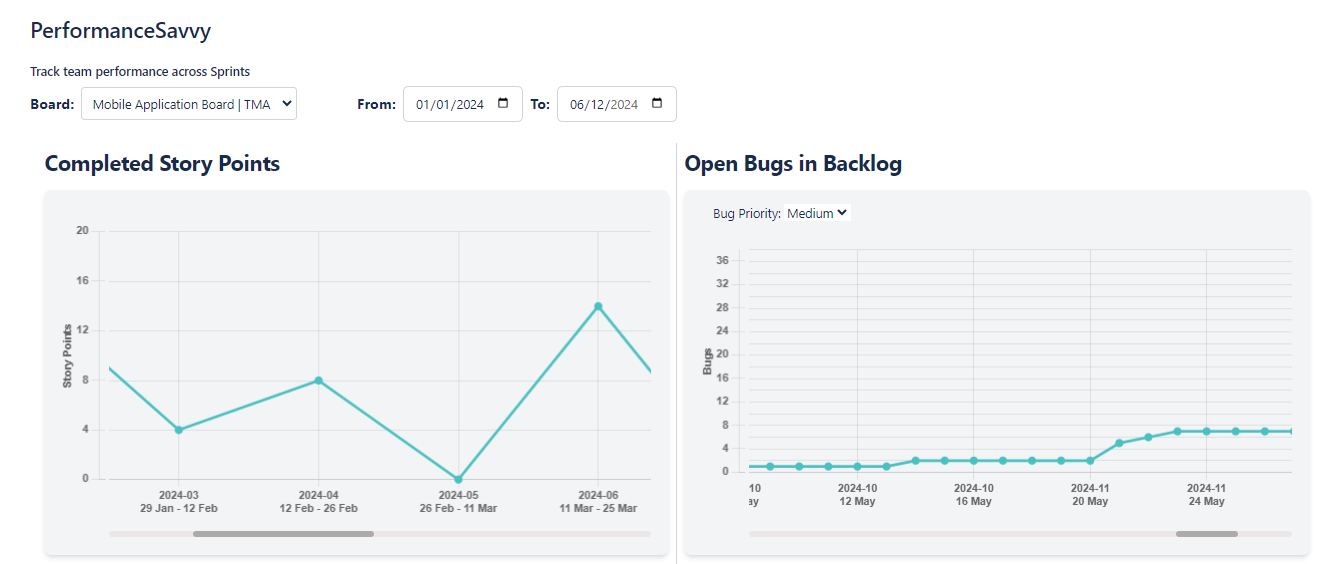This screenshot has width=1324, height=564.
Task: Click the From date field 01/01/2024
Action: coord(463,104)
